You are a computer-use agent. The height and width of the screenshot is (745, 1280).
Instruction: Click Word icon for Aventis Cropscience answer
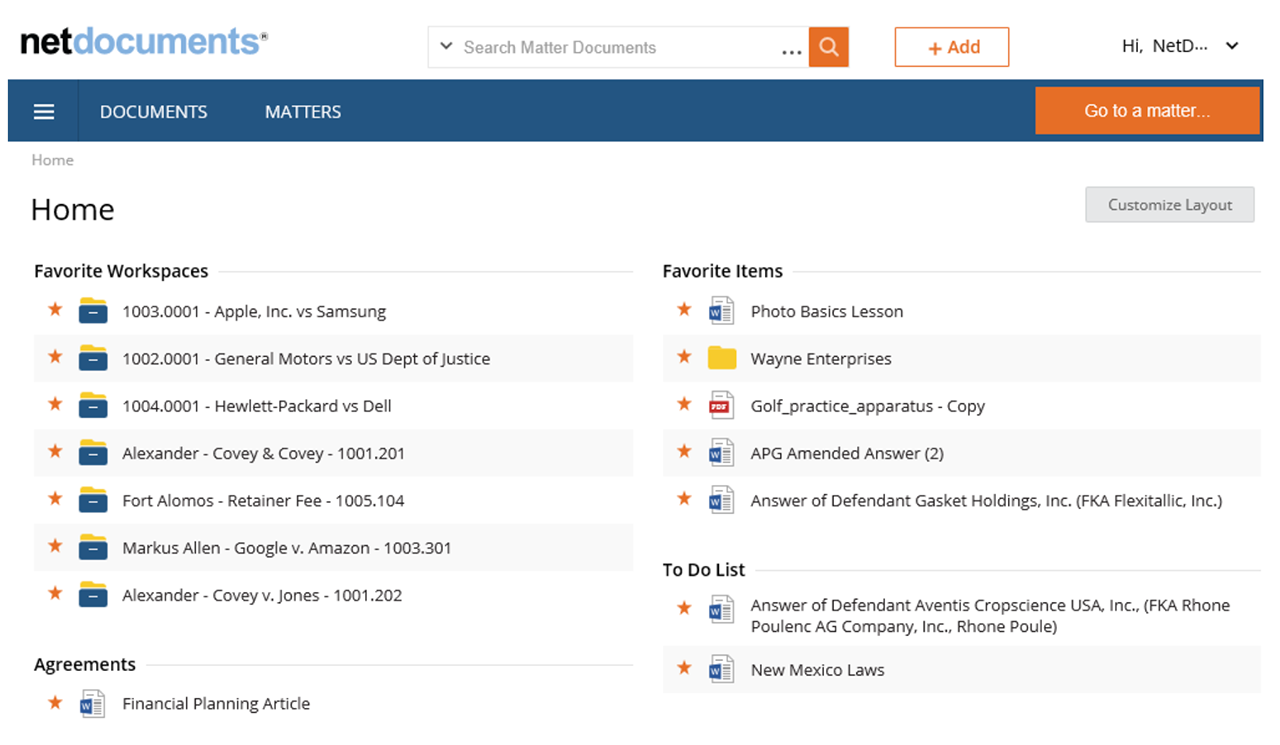722,609
